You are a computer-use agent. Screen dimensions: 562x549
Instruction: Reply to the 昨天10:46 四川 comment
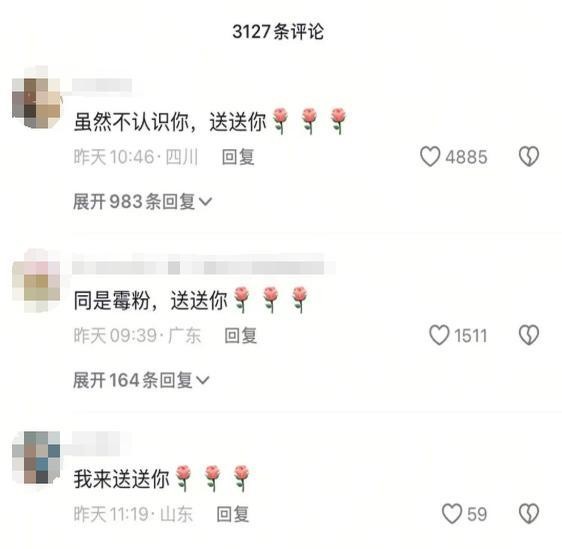(x=238, y=157)
